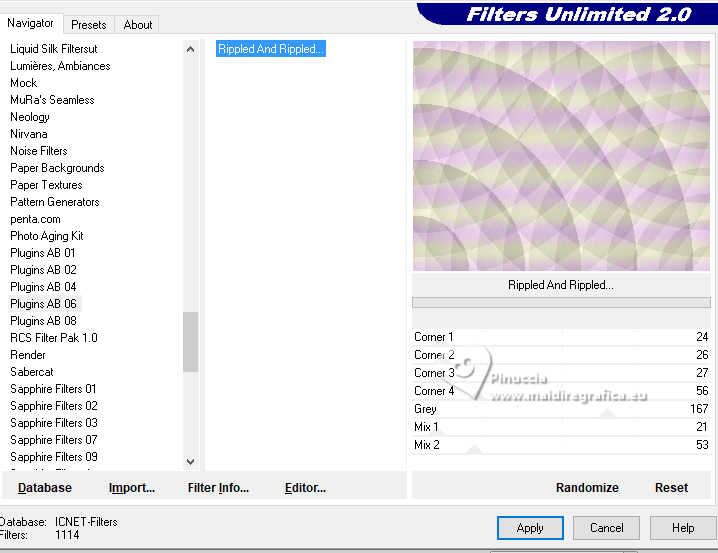This screenshot has height=553, width=718.
Task: Select the Mock filter category
Action: coord(23,83)
